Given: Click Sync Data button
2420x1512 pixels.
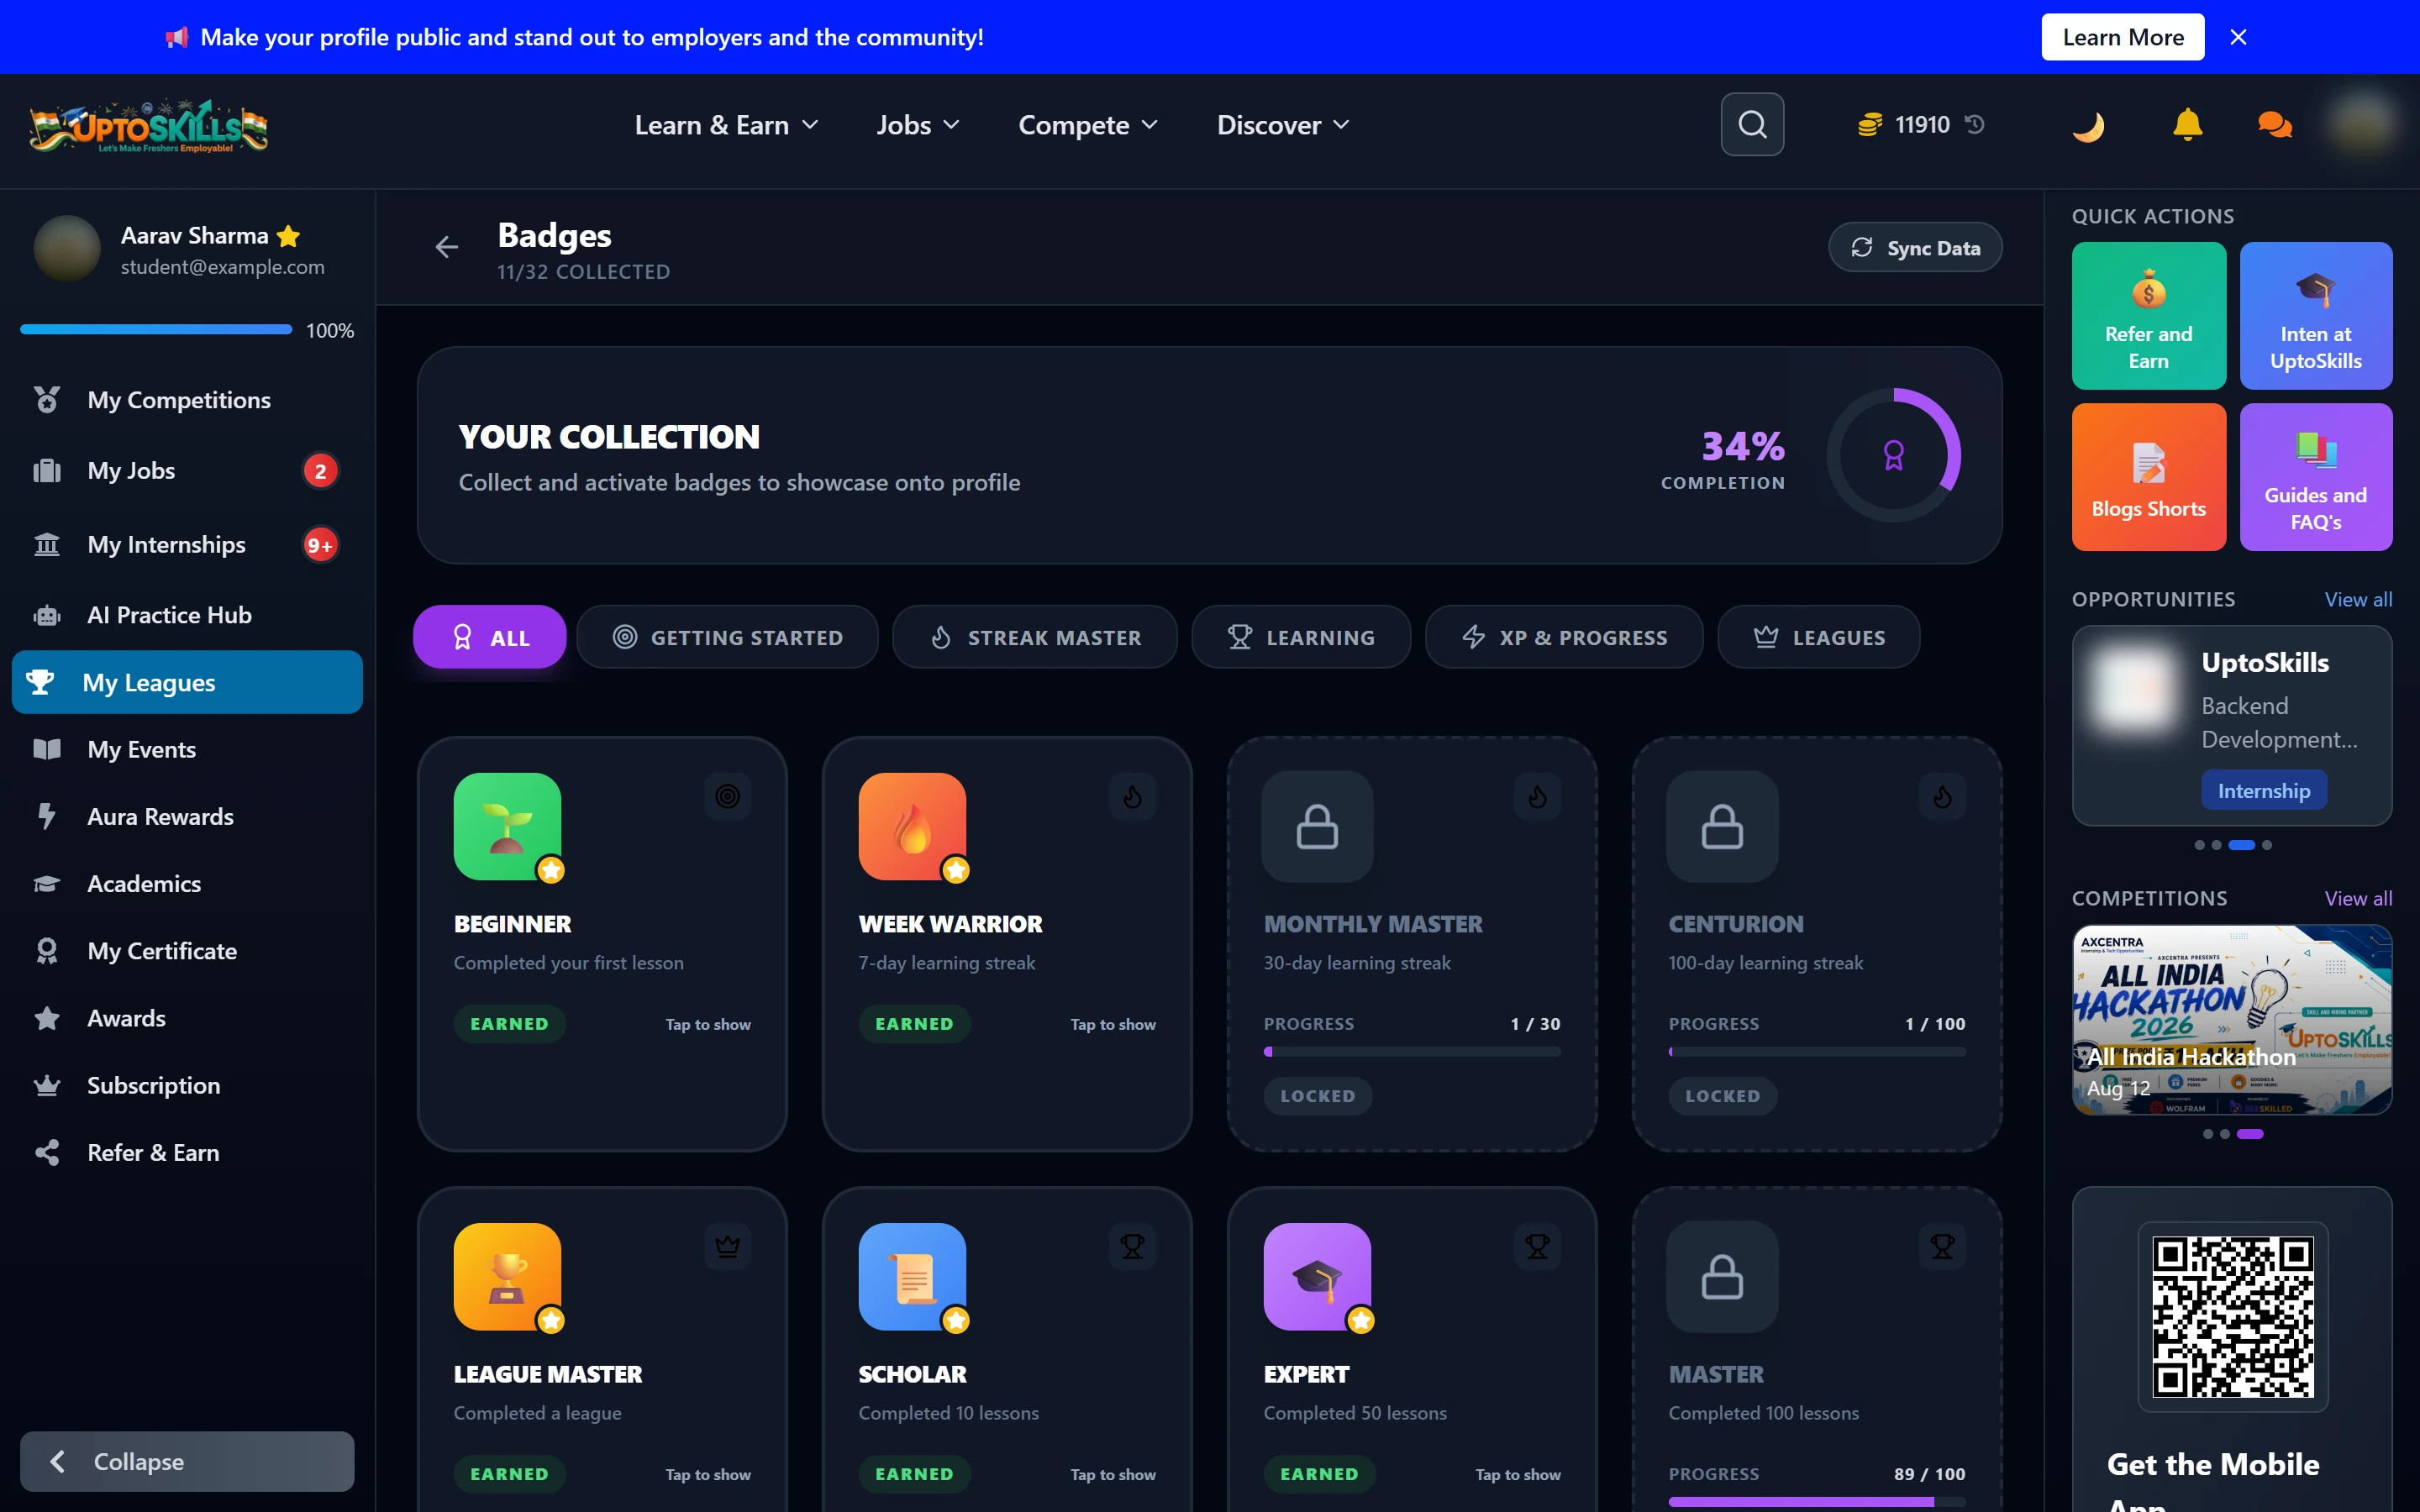Looking at the screenshot, I should 1915,247.
